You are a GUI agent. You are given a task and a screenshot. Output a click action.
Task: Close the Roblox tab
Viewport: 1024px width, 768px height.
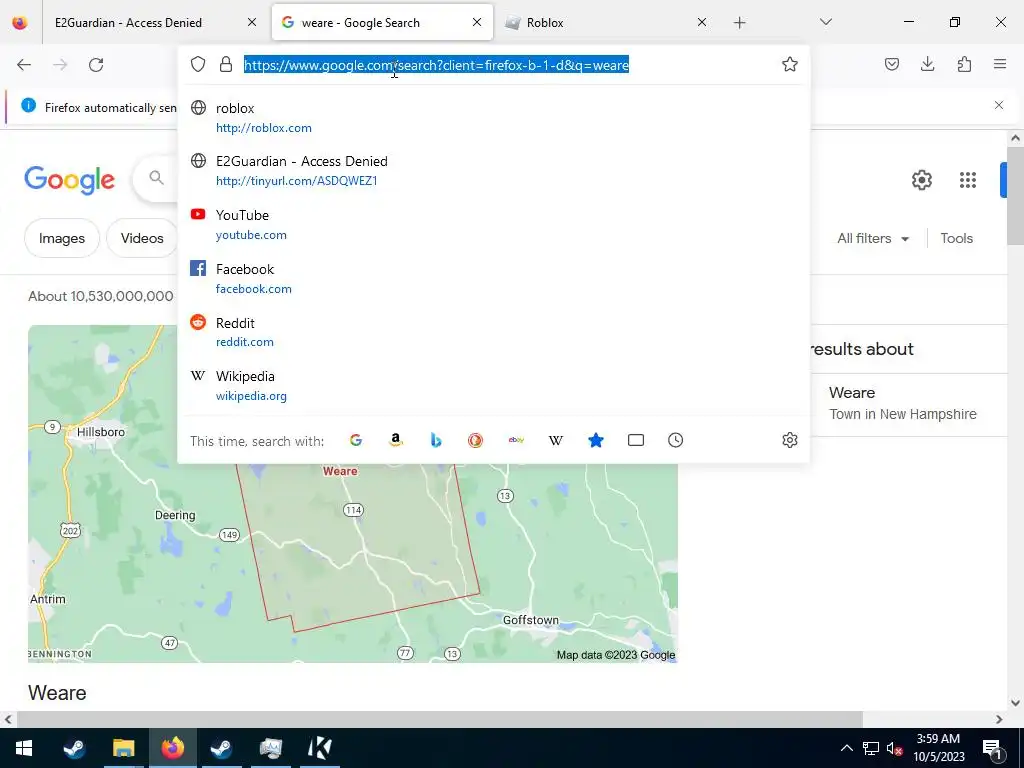[x=701, y=22]
